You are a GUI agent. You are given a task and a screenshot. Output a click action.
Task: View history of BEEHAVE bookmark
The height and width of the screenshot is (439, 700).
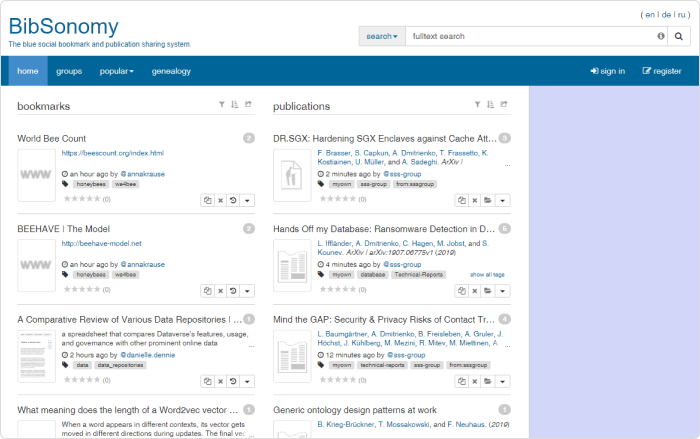click(233, 291)
